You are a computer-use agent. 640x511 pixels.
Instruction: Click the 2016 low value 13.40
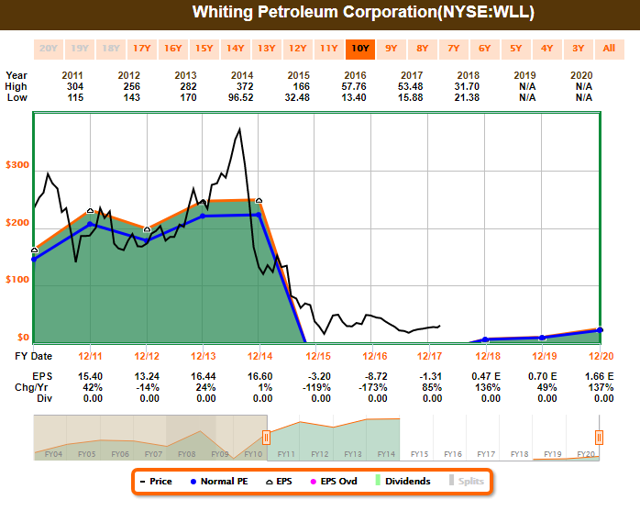point(354,98)
